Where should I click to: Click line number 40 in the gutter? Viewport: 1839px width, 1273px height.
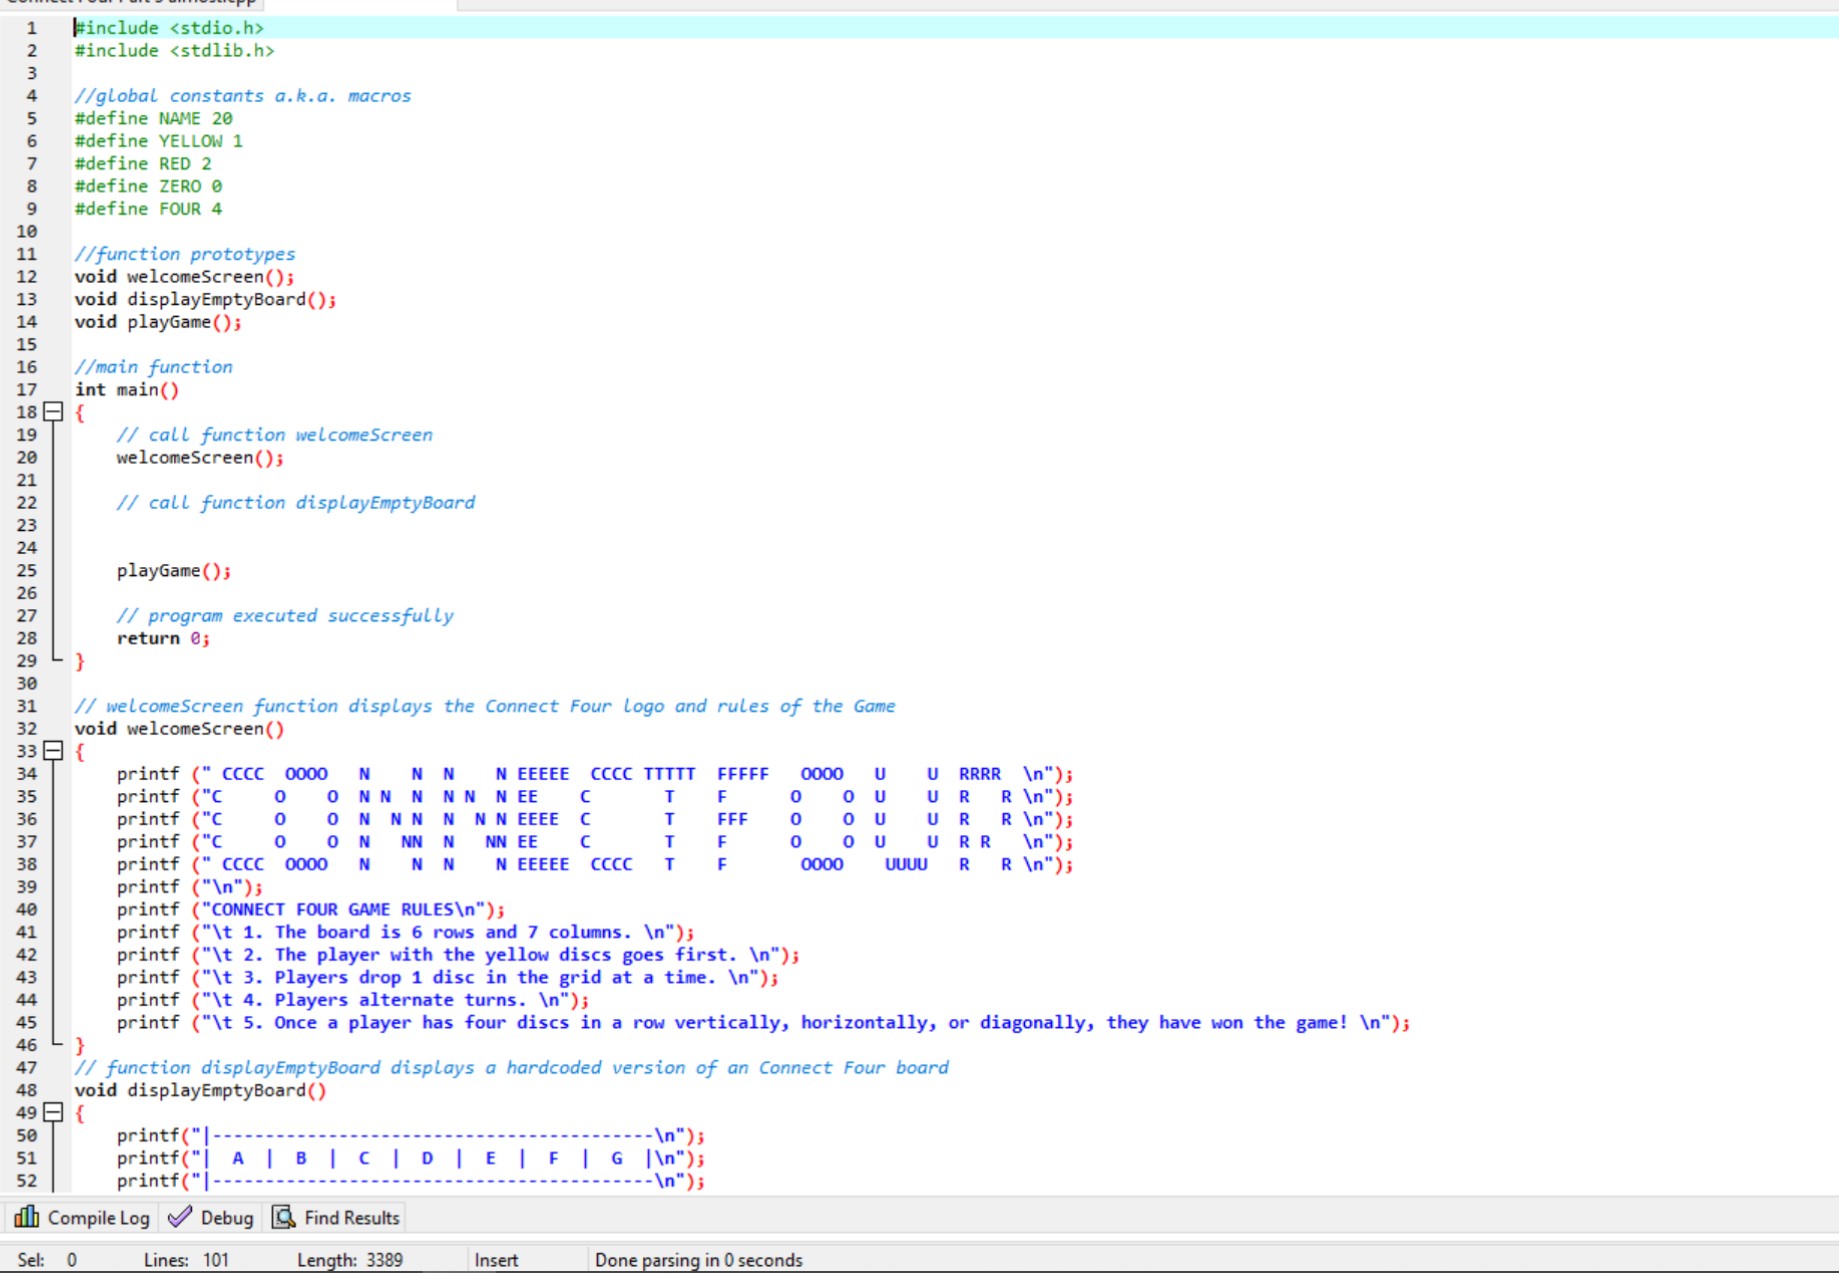coord(27,910)
